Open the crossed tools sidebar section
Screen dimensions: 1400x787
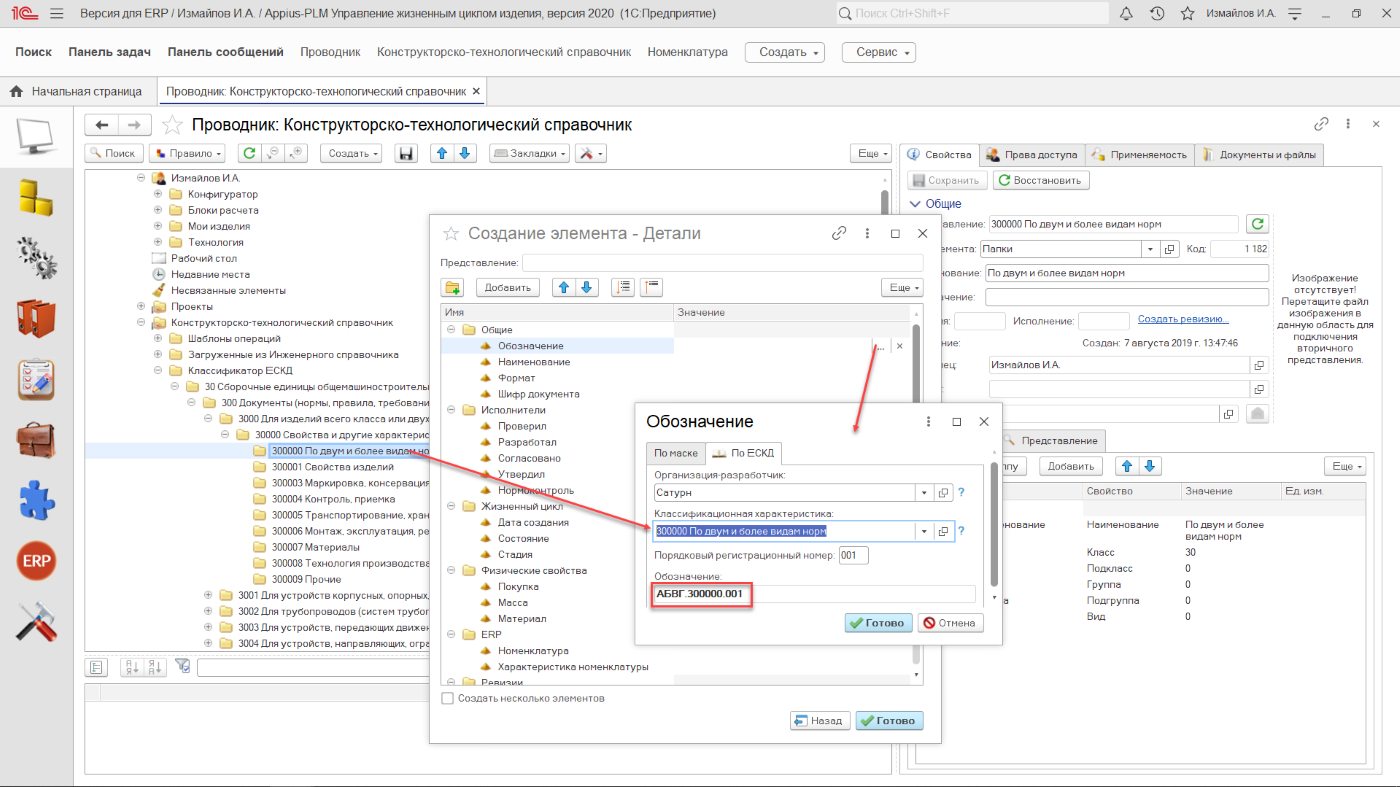pyautogui.click(x=37, y=622)
